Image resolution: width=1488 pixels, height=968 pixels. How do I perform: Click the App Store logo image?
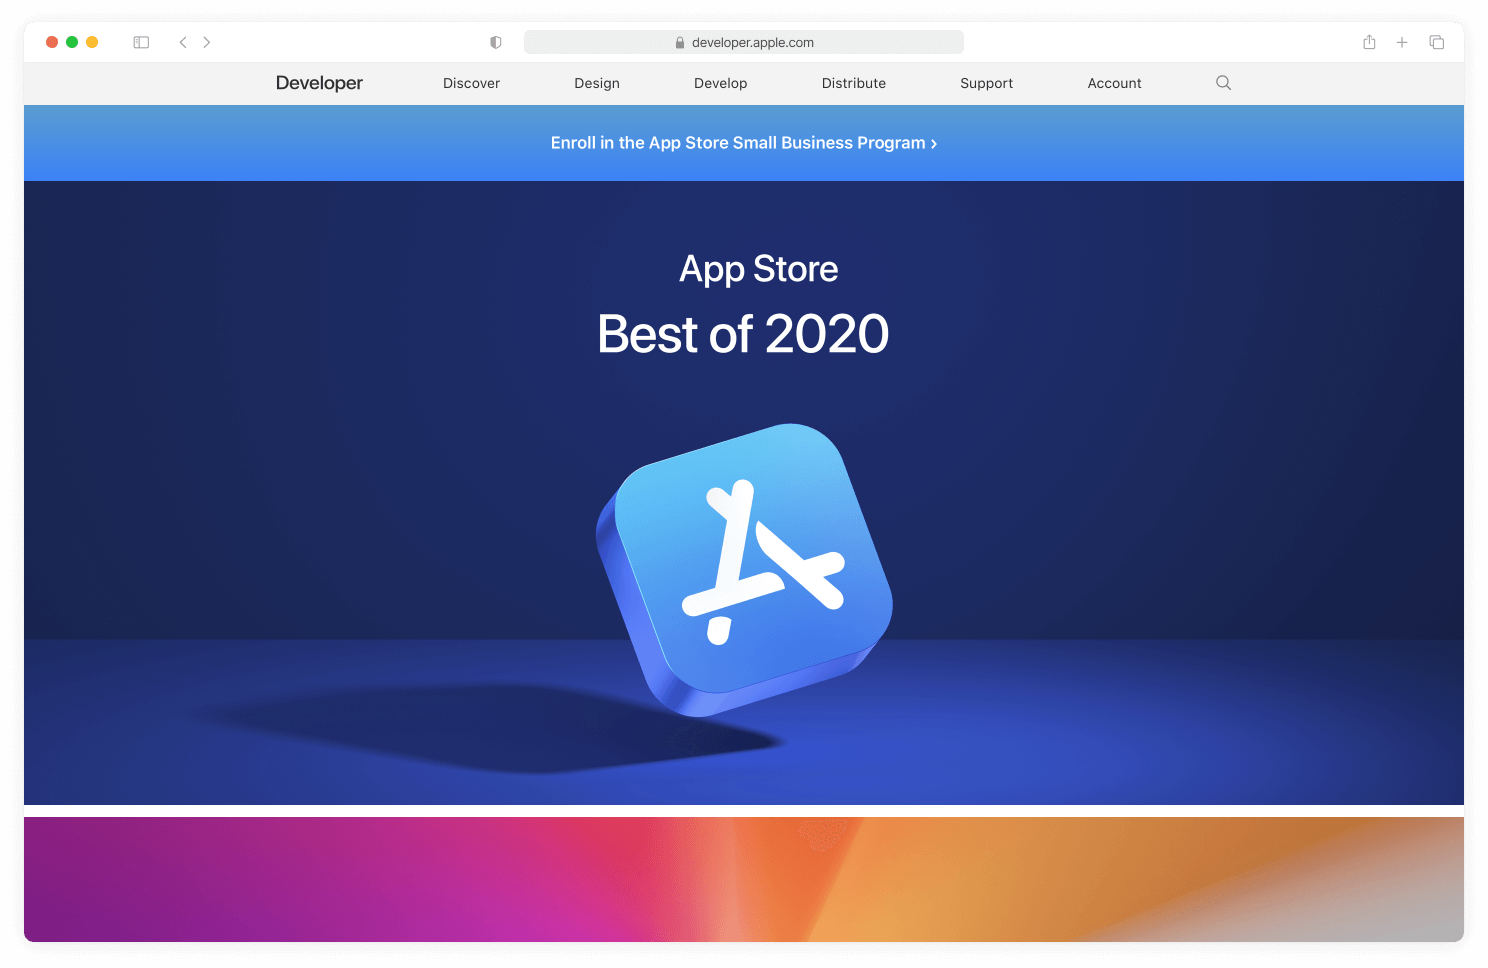coord(744,569)
